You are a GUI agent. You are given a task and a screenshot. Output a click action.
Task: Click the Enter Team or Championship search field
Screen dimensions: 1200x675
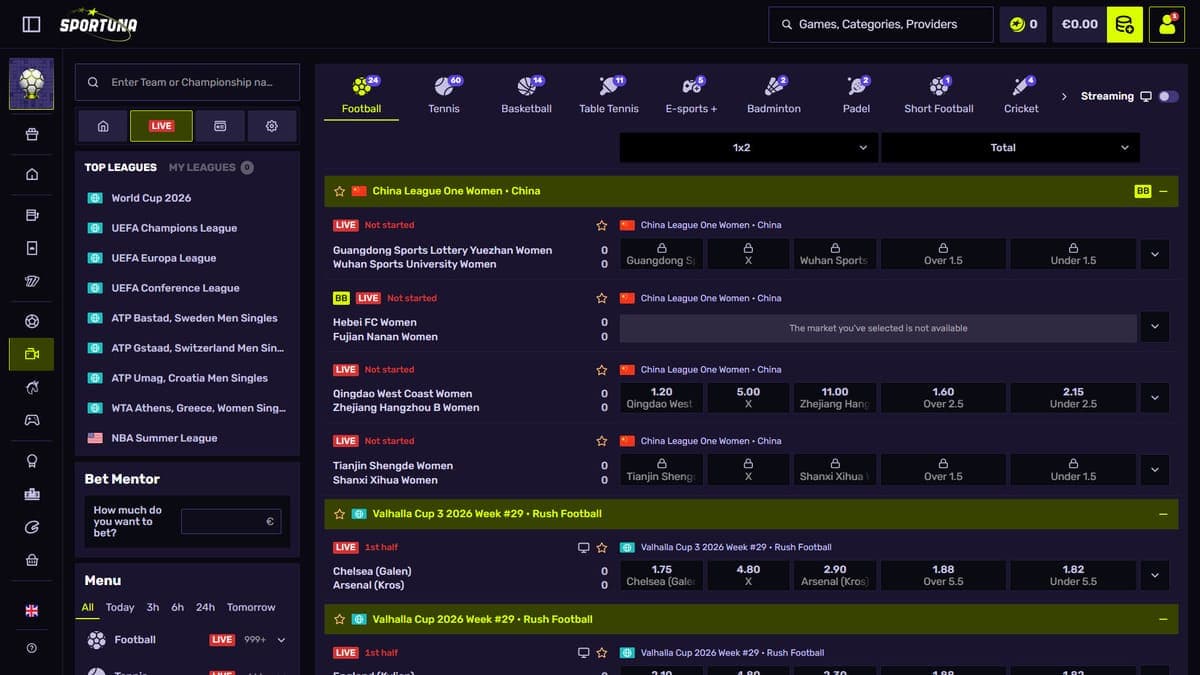point(187,83)
